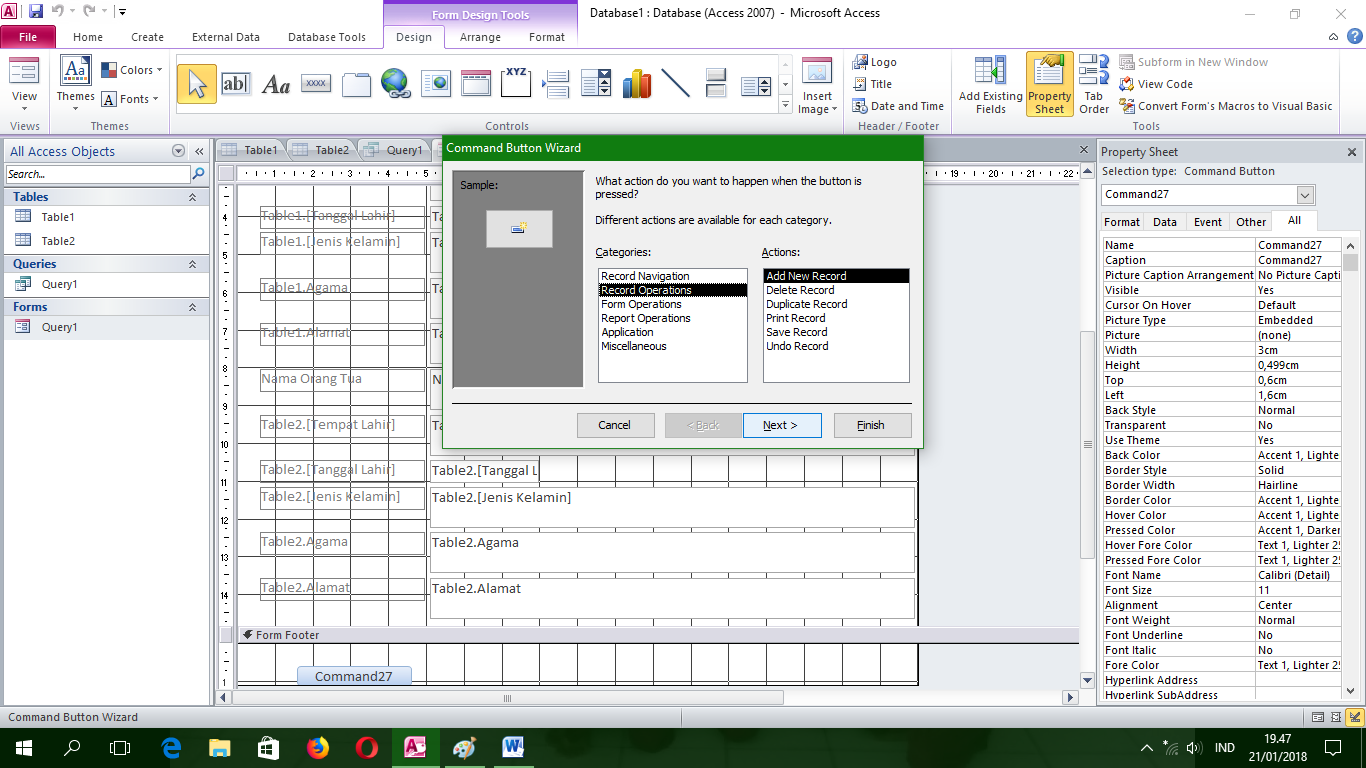Select the Line control
This screenshot has height=768, width=1366.
coord(676,84)
